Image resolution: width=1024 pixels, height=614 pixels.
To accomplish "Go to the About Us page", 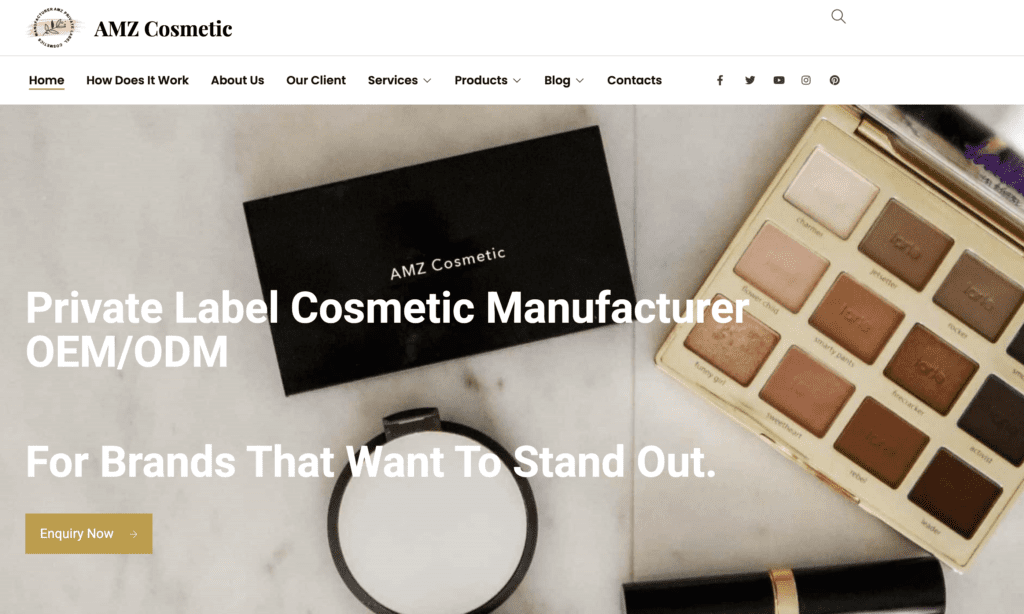I will [237, 80].
